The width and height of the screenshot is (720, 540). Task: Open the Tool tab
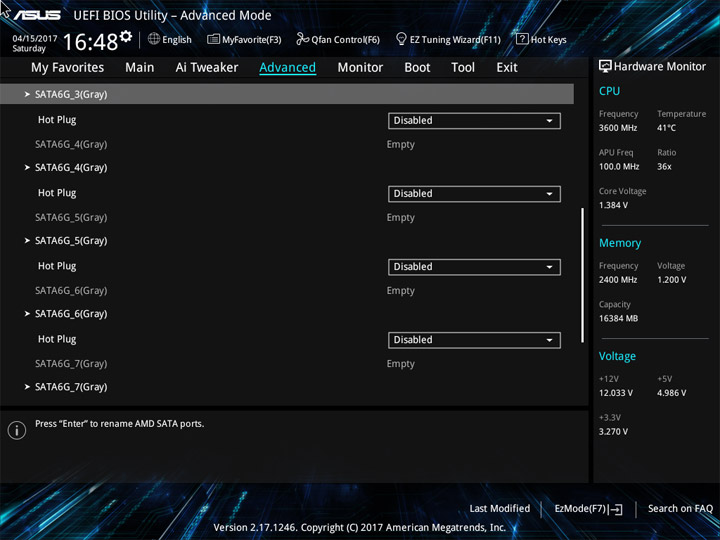[x=463, y=68]
